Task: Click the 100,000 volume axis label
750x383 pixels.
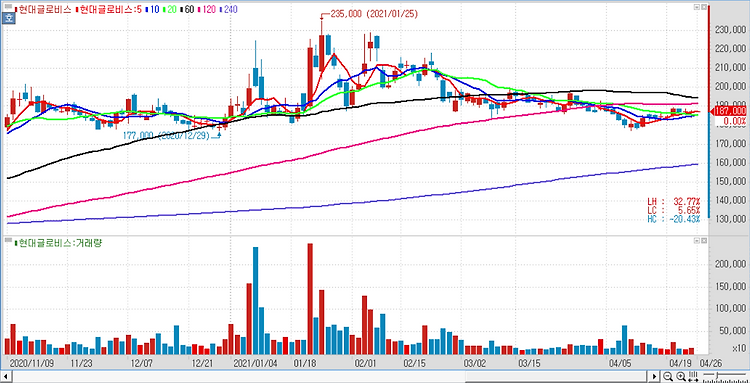Action: coord(731,308)
